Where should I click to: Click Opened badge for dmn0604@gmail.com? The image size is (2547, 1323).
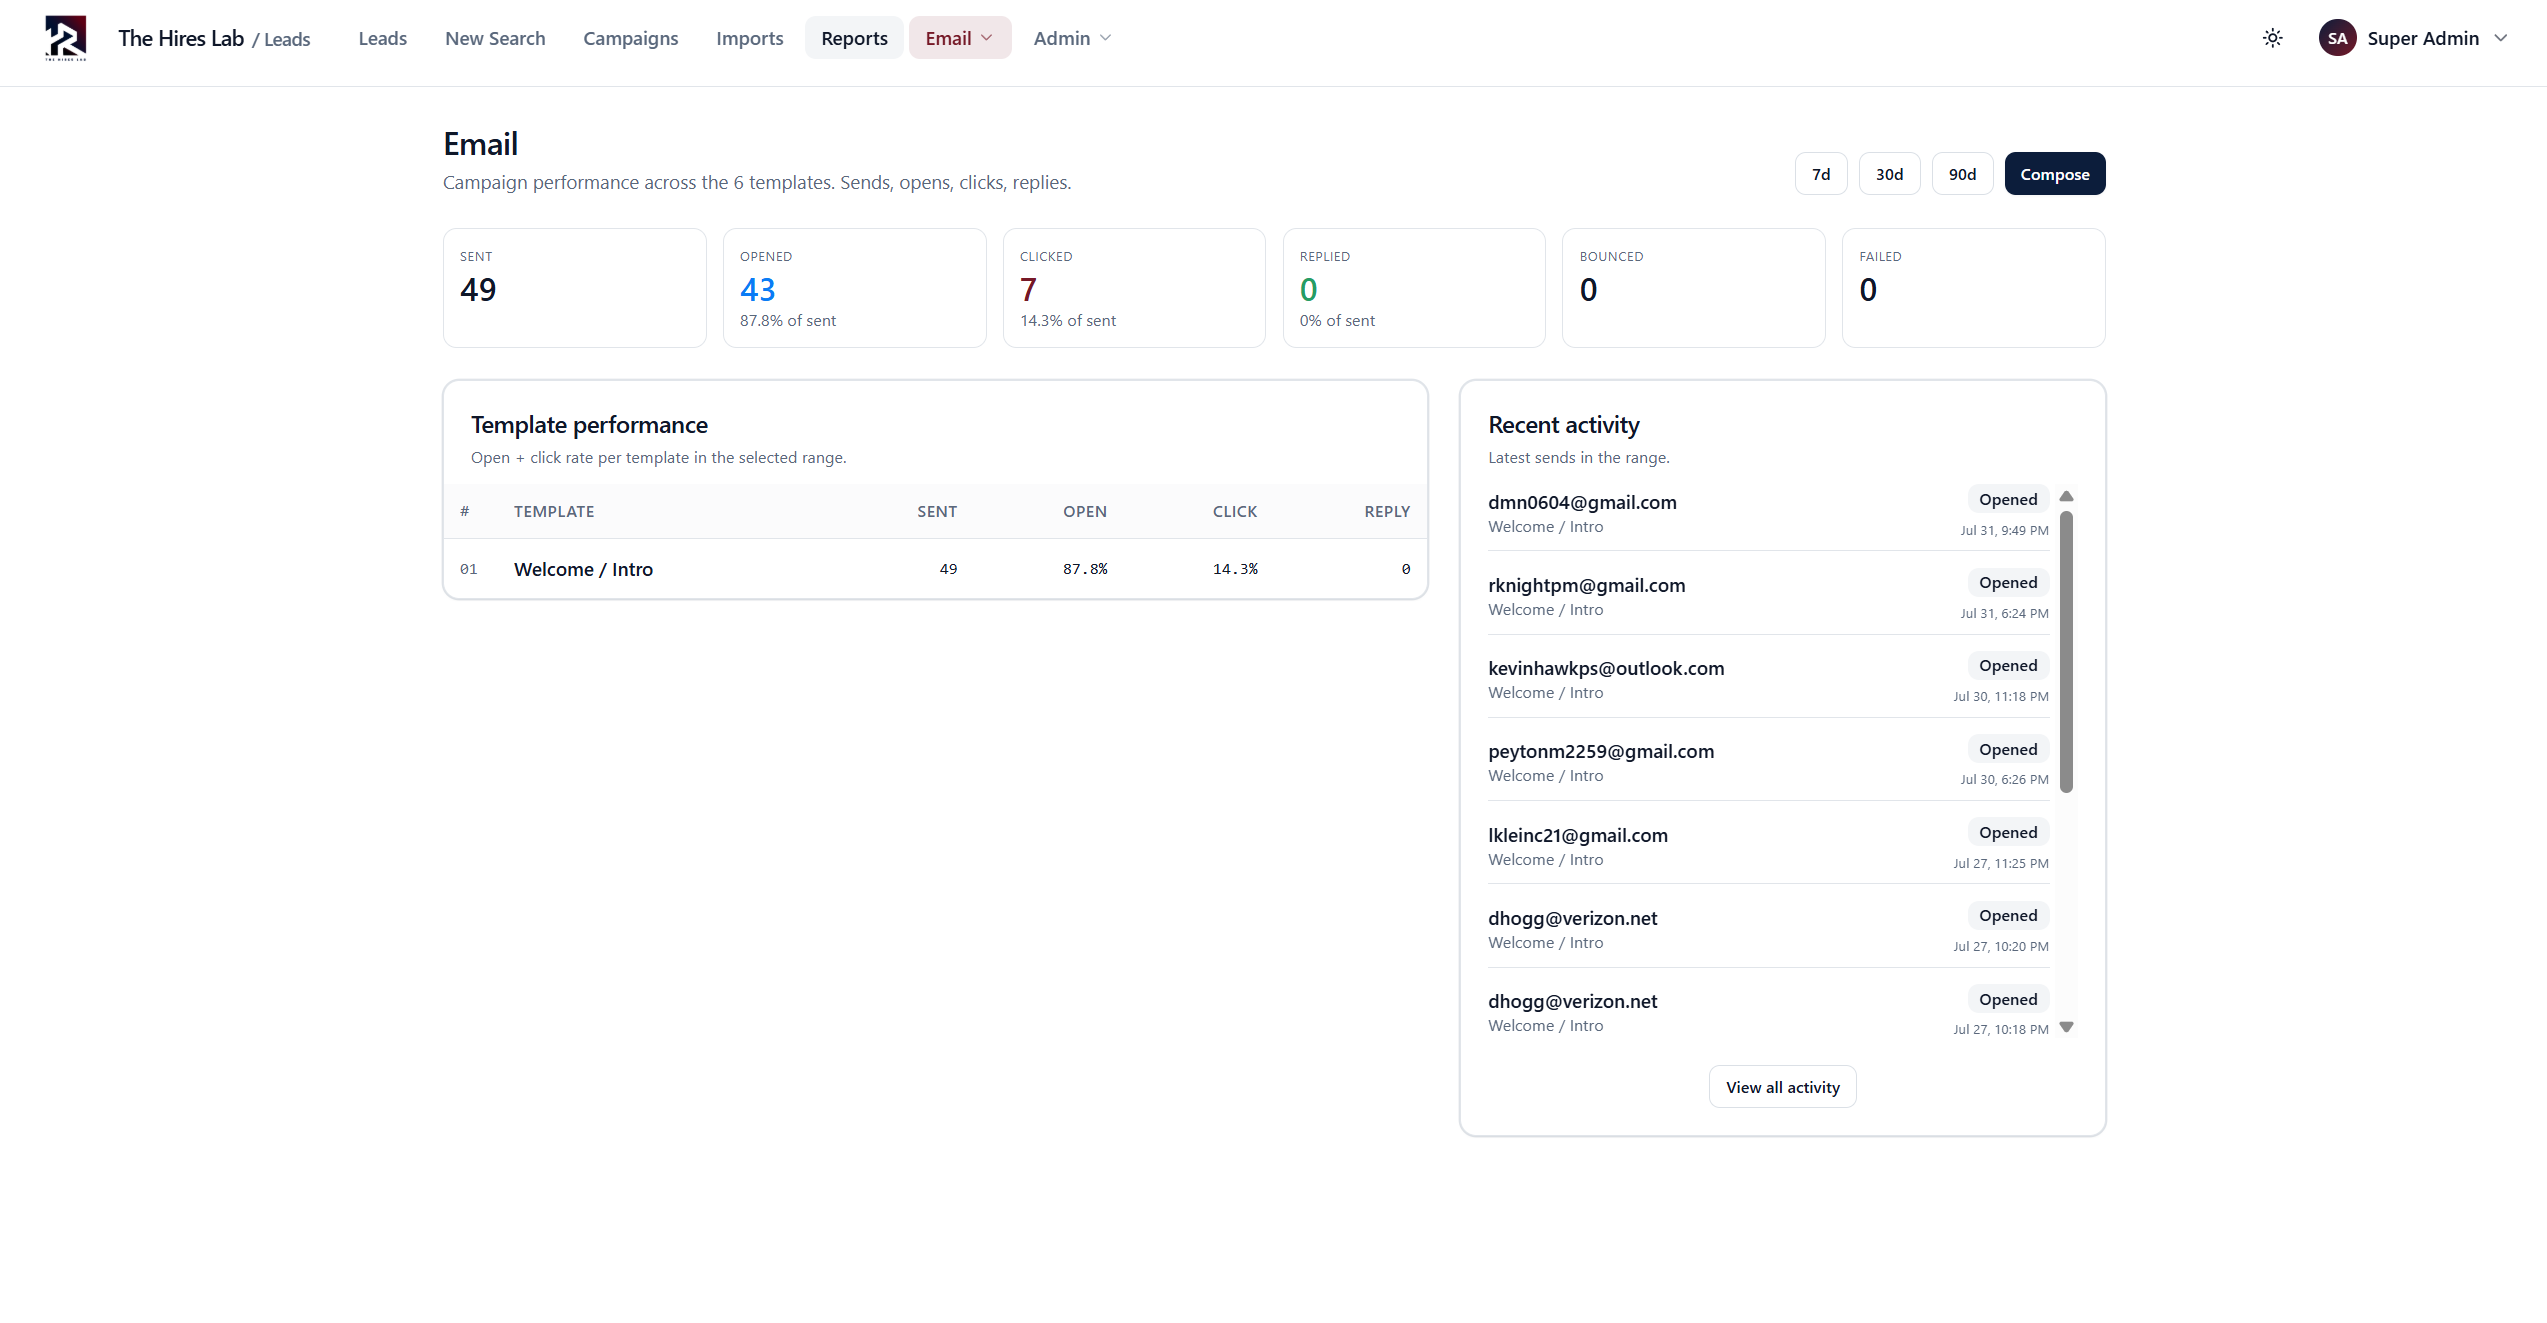click(2008, 499)
